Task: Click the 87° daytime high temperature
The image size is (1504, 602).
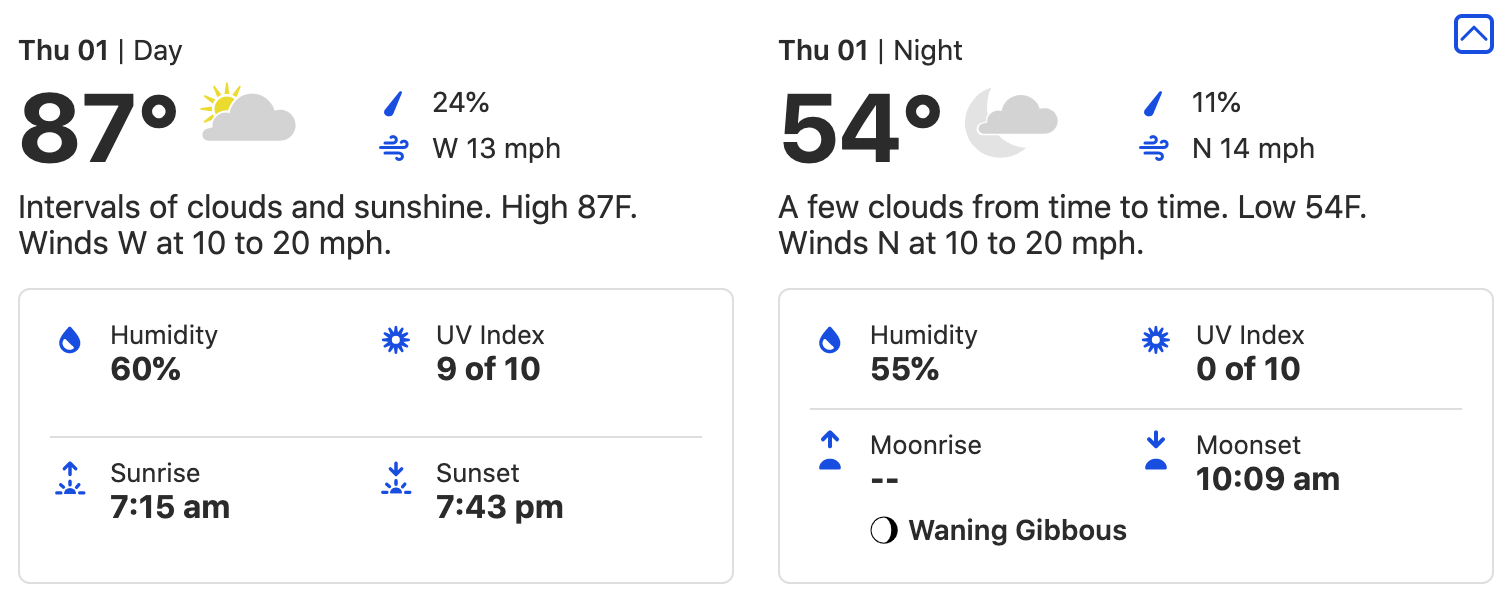Action: [99, 130]
